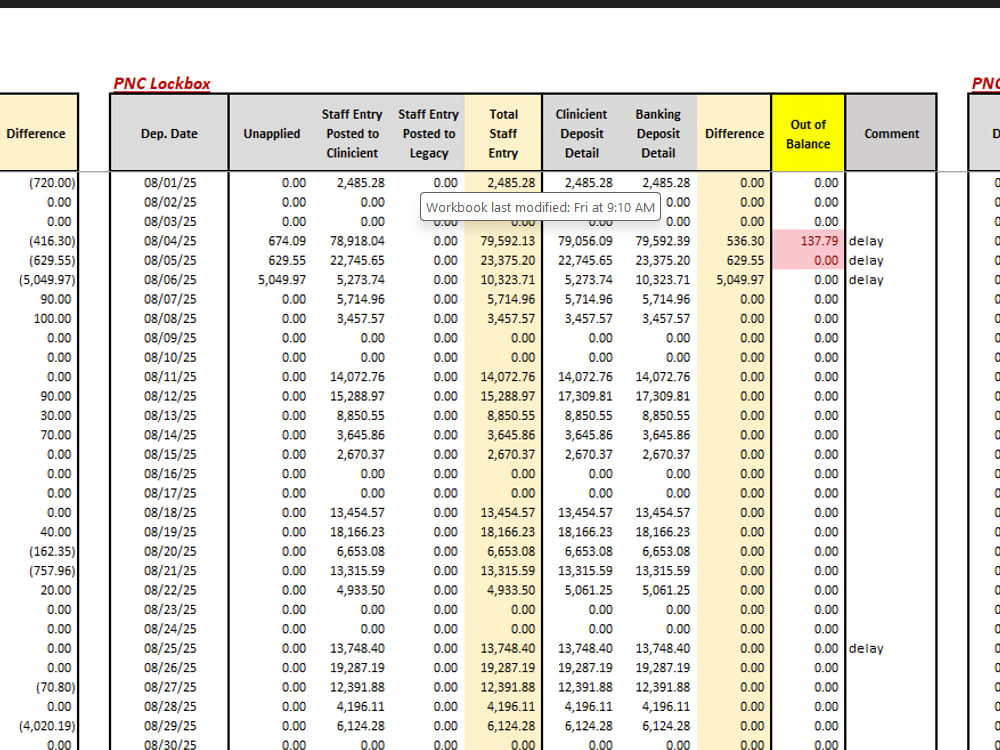Select Clinicient deposit 17,309.81
The height and width of the screenshot is (750, 1000).
click(x=585, y=396)
